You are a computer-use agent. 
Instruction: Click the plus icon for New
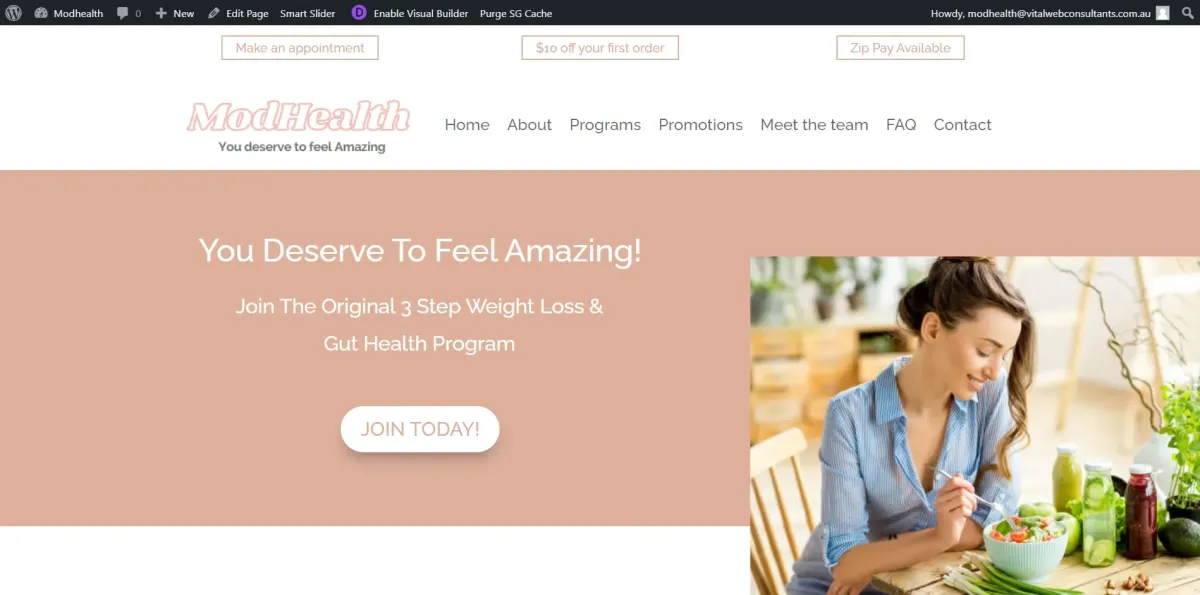pyautogui.click(x=161, y=13)
